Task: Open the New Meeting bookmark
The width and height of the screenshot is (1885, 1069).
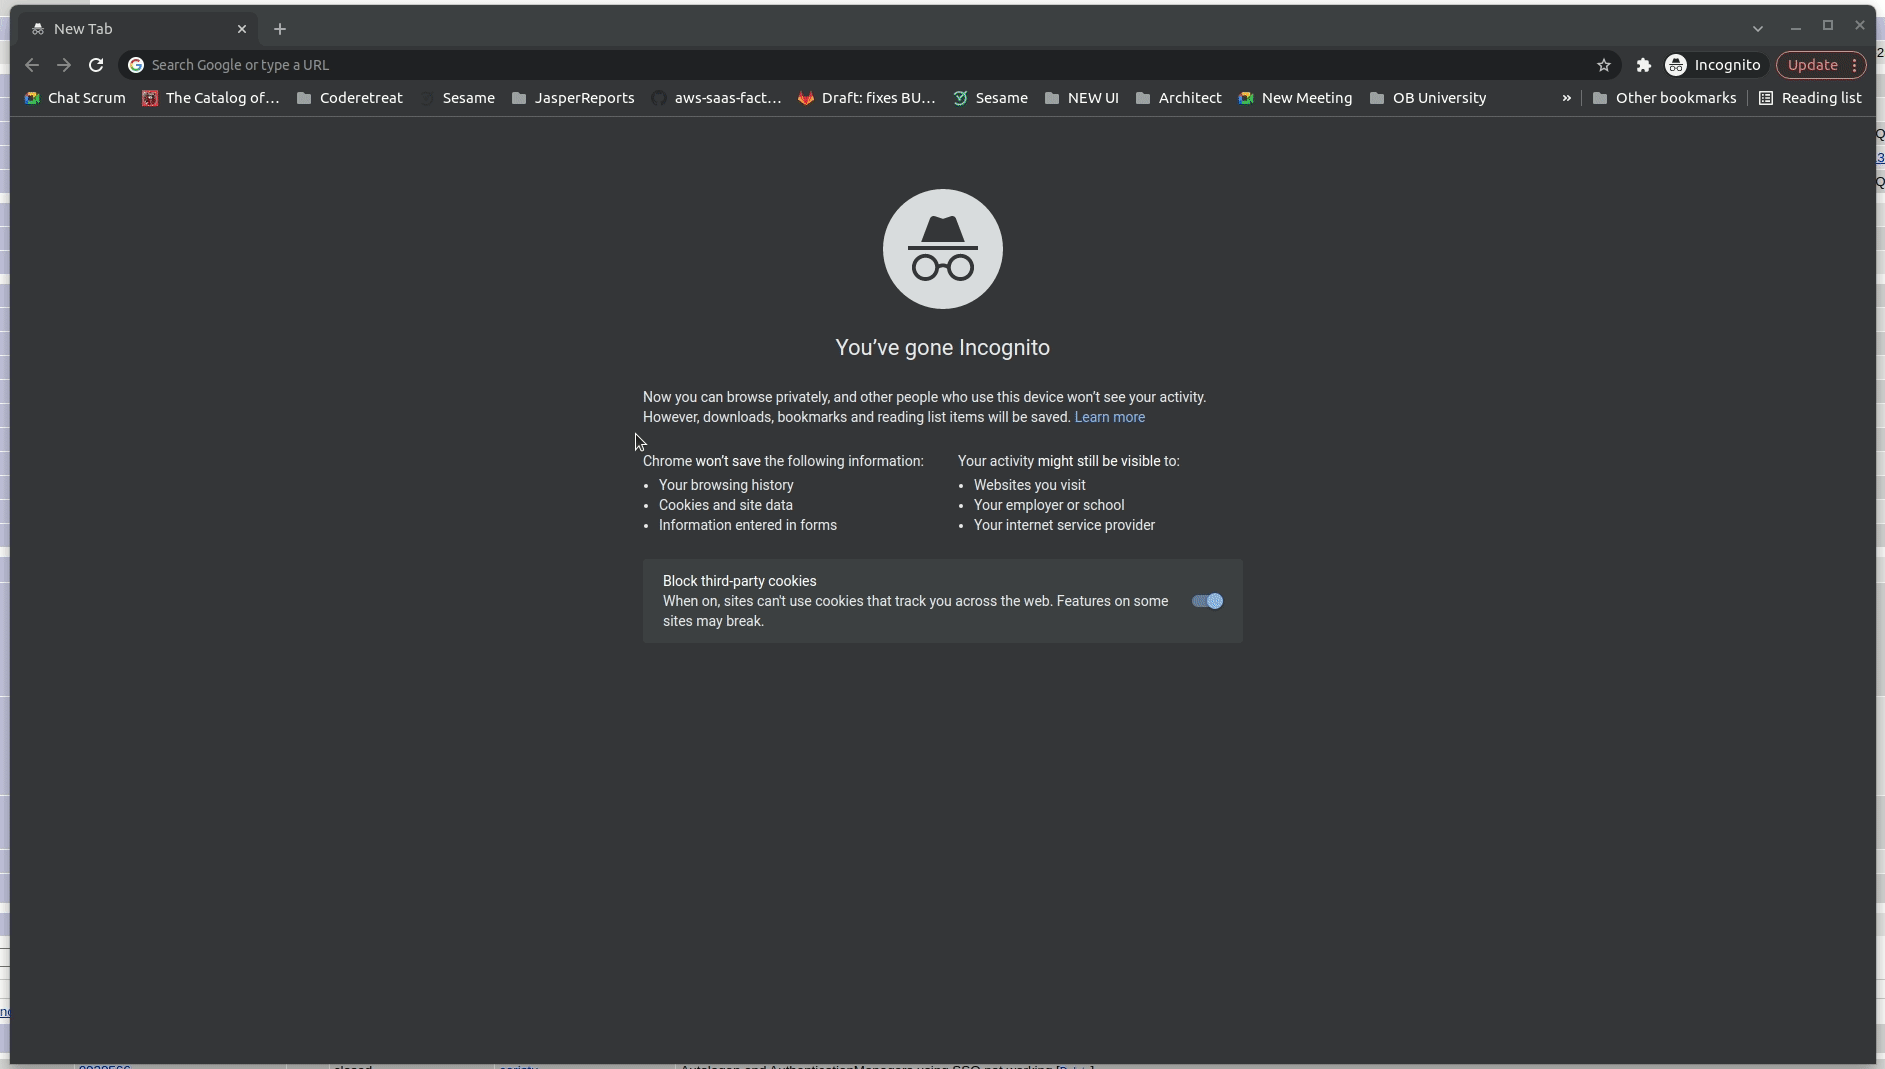Action: click(1295, 98)
